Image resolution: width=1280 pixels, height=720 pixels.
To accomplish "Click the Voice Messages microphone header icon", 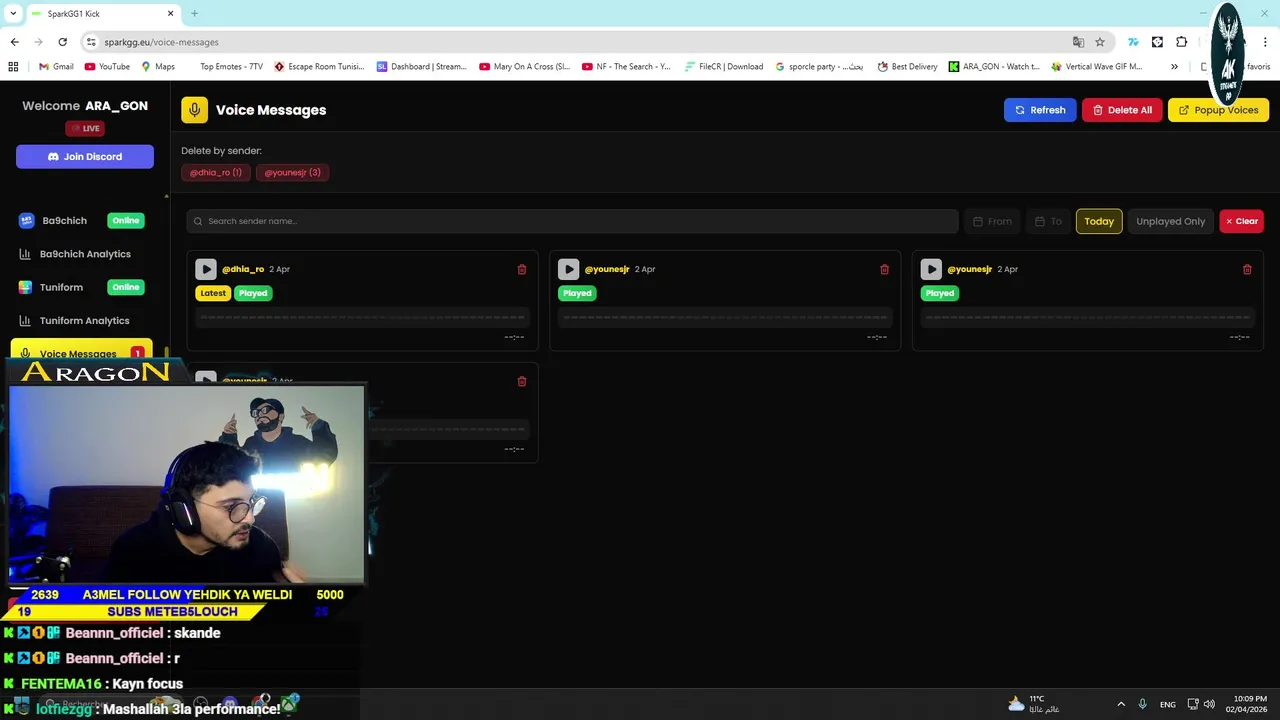I will pos(194,110).
